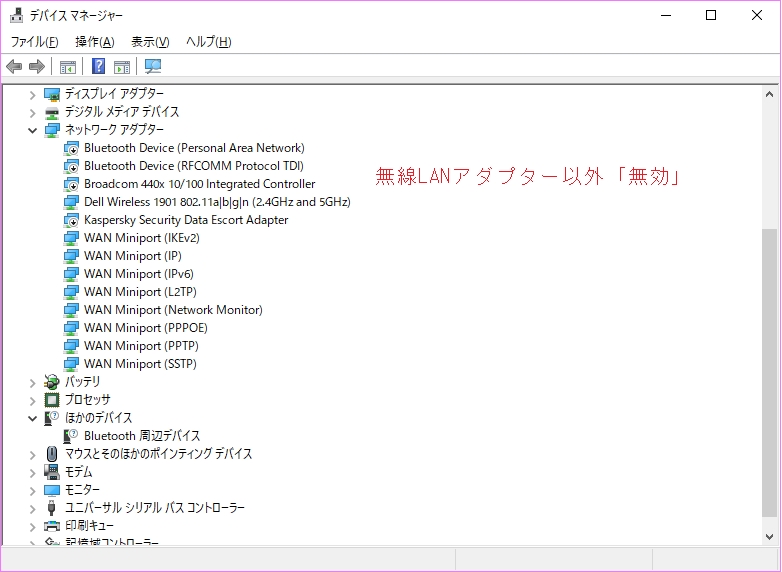Select Dell Wireless 1901 802.11a|b|g|n adapter

tap(217, 202)
